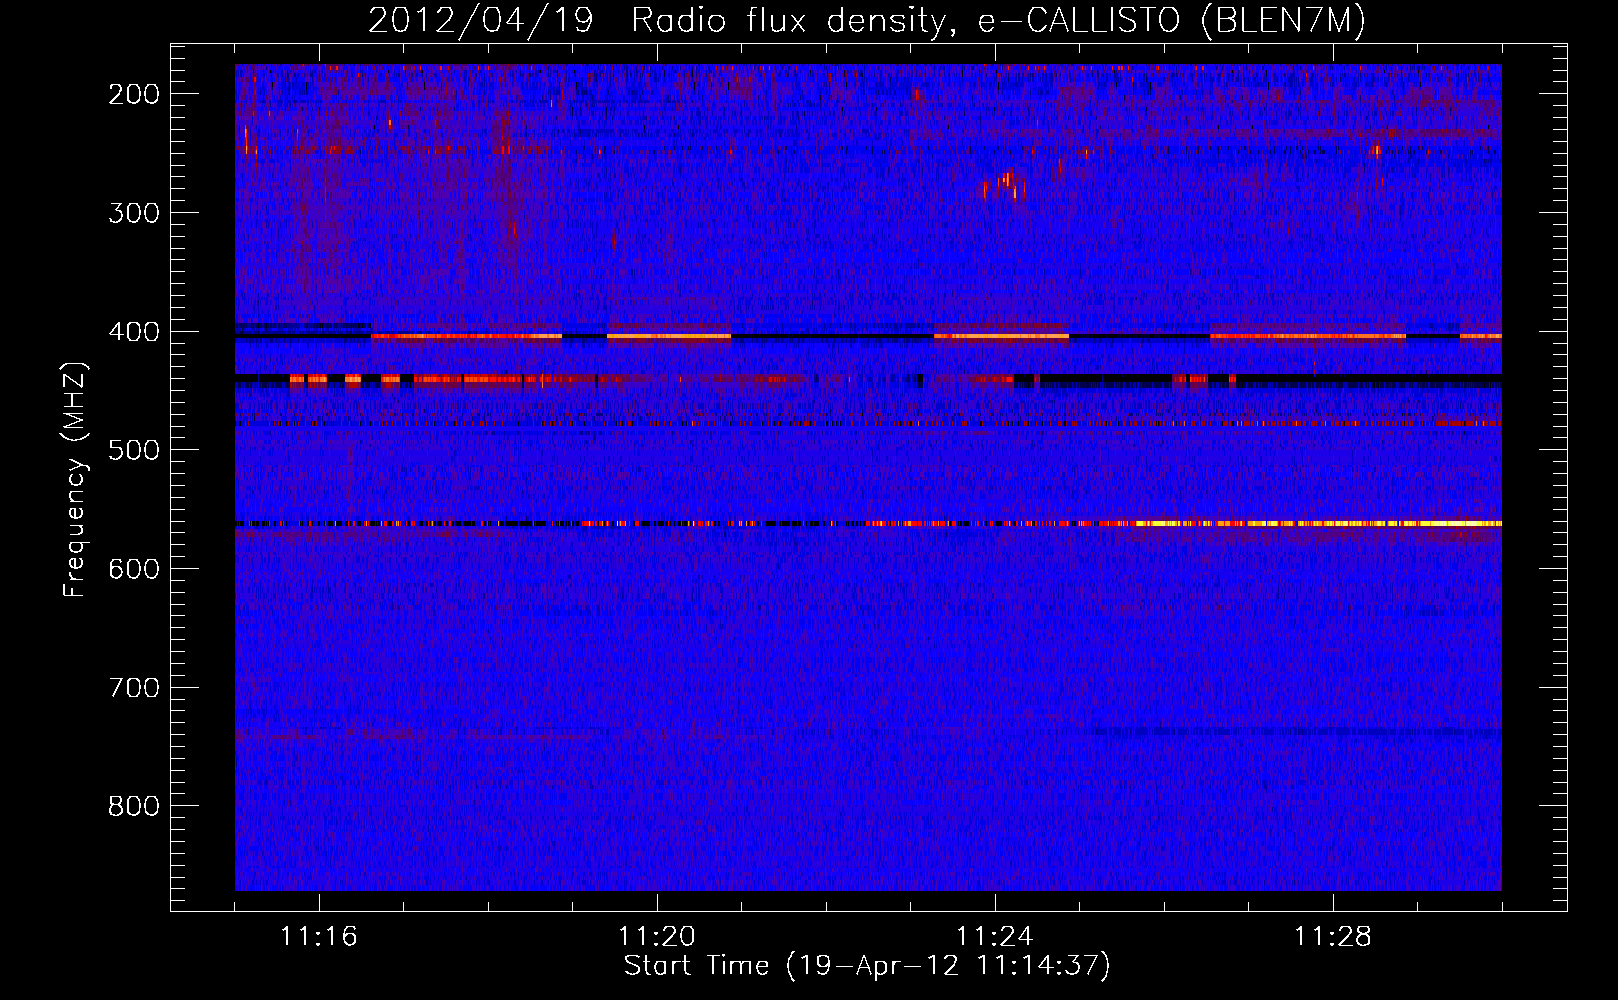The height and width of the screenshot is (1000, 1618).
Task: Select the 700 frequency axis label
Action: pyautogui.click(x=134, y=688)
